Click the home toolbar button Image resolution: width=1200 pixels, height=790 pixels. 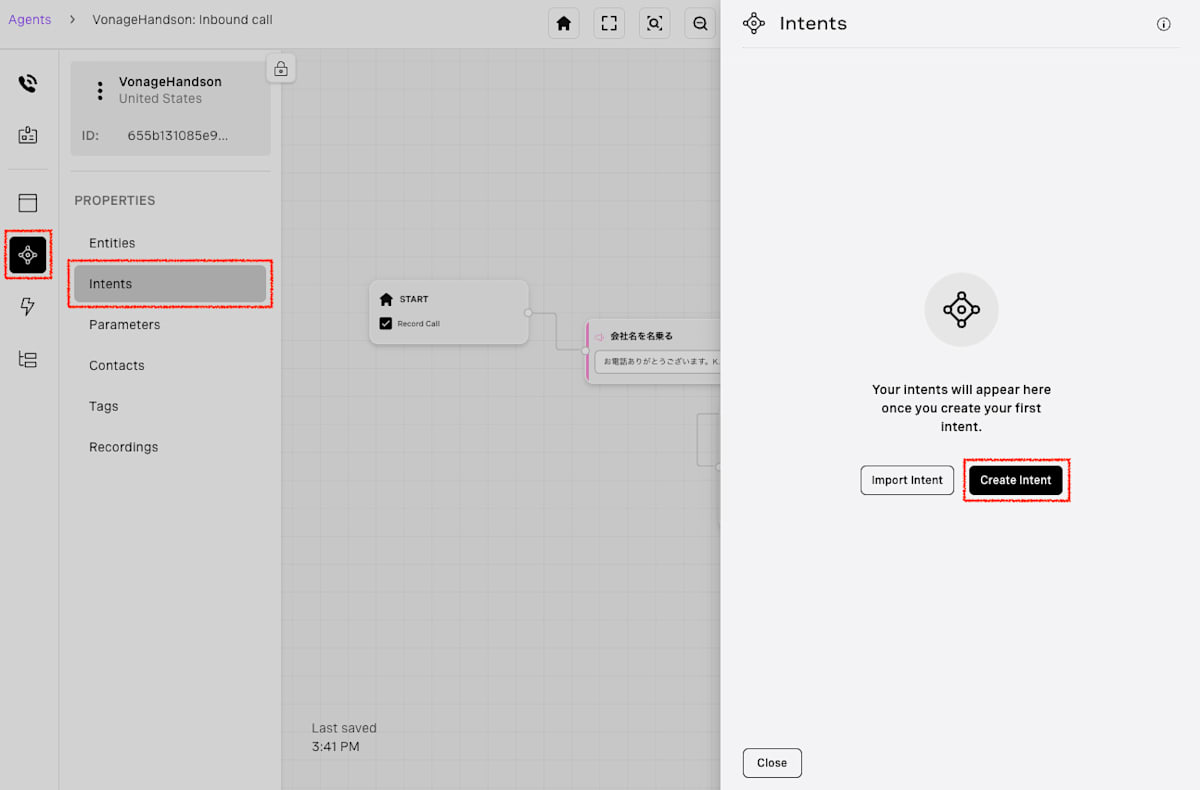point(564,23)
